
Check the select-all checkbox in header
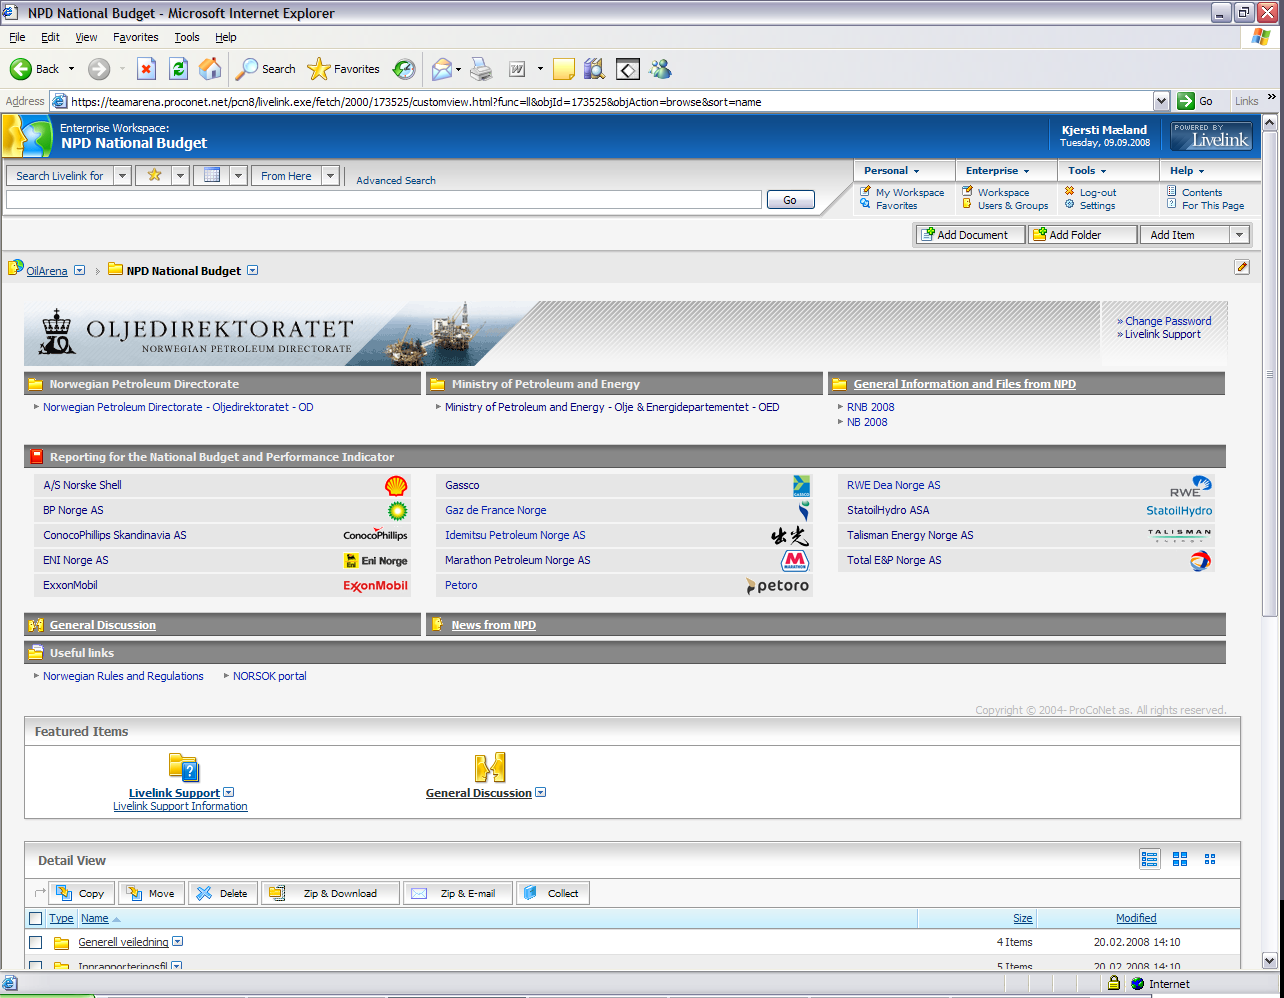pos(36,918)
